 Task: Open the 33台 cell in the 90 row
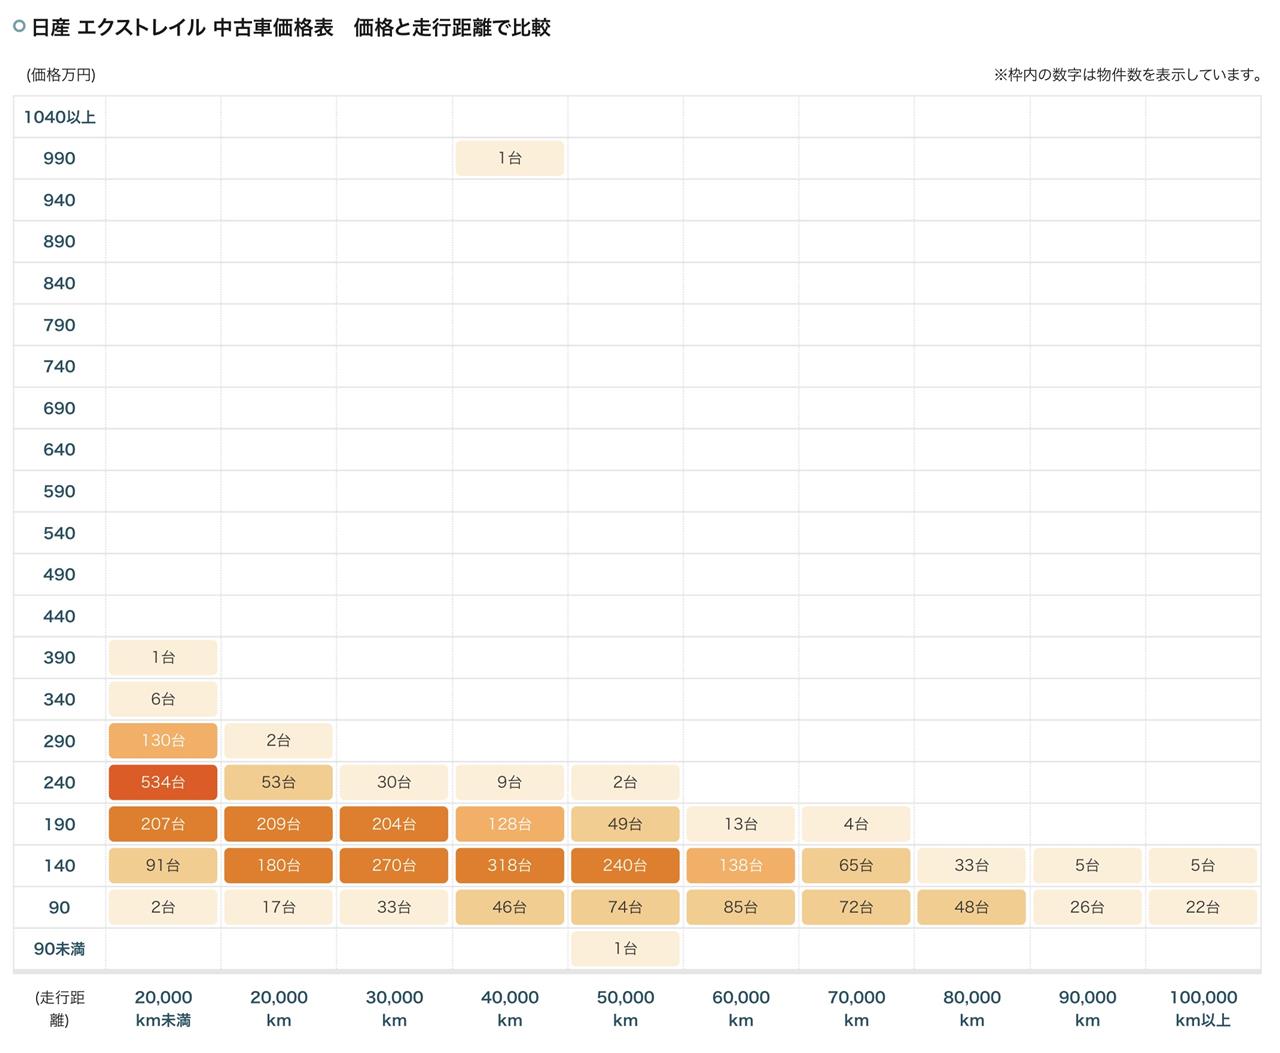tap(394, 907)
